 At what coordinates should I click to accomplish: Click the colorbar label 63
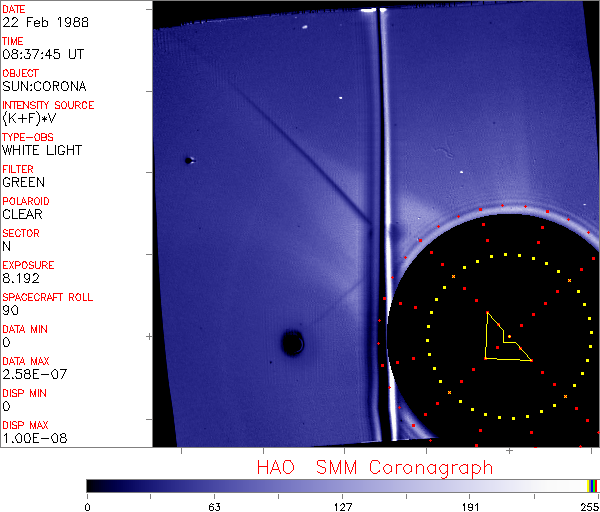214,506
